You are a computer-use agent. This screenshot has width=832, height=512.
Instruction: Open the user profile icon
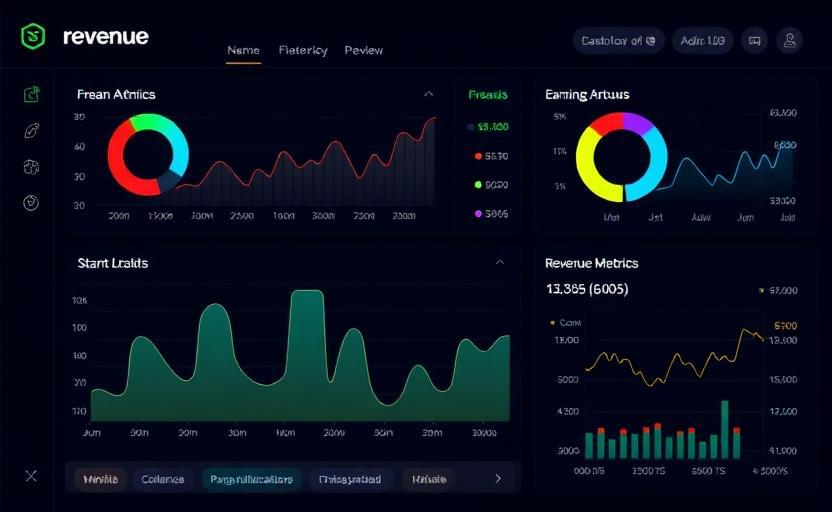pyautogui.click(x=790, y=40)
